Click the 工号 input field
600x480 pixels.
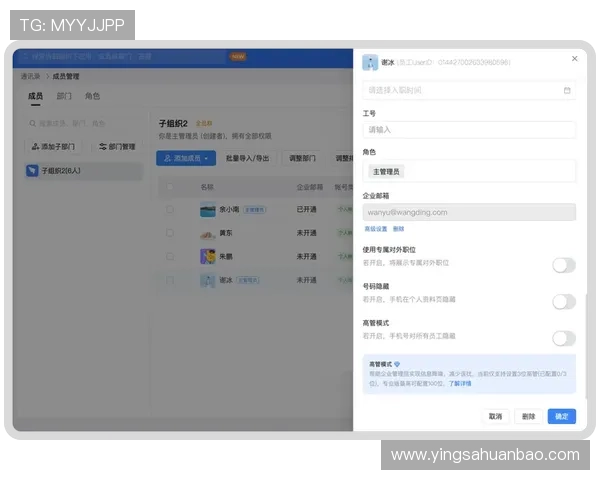click(469, 130)
